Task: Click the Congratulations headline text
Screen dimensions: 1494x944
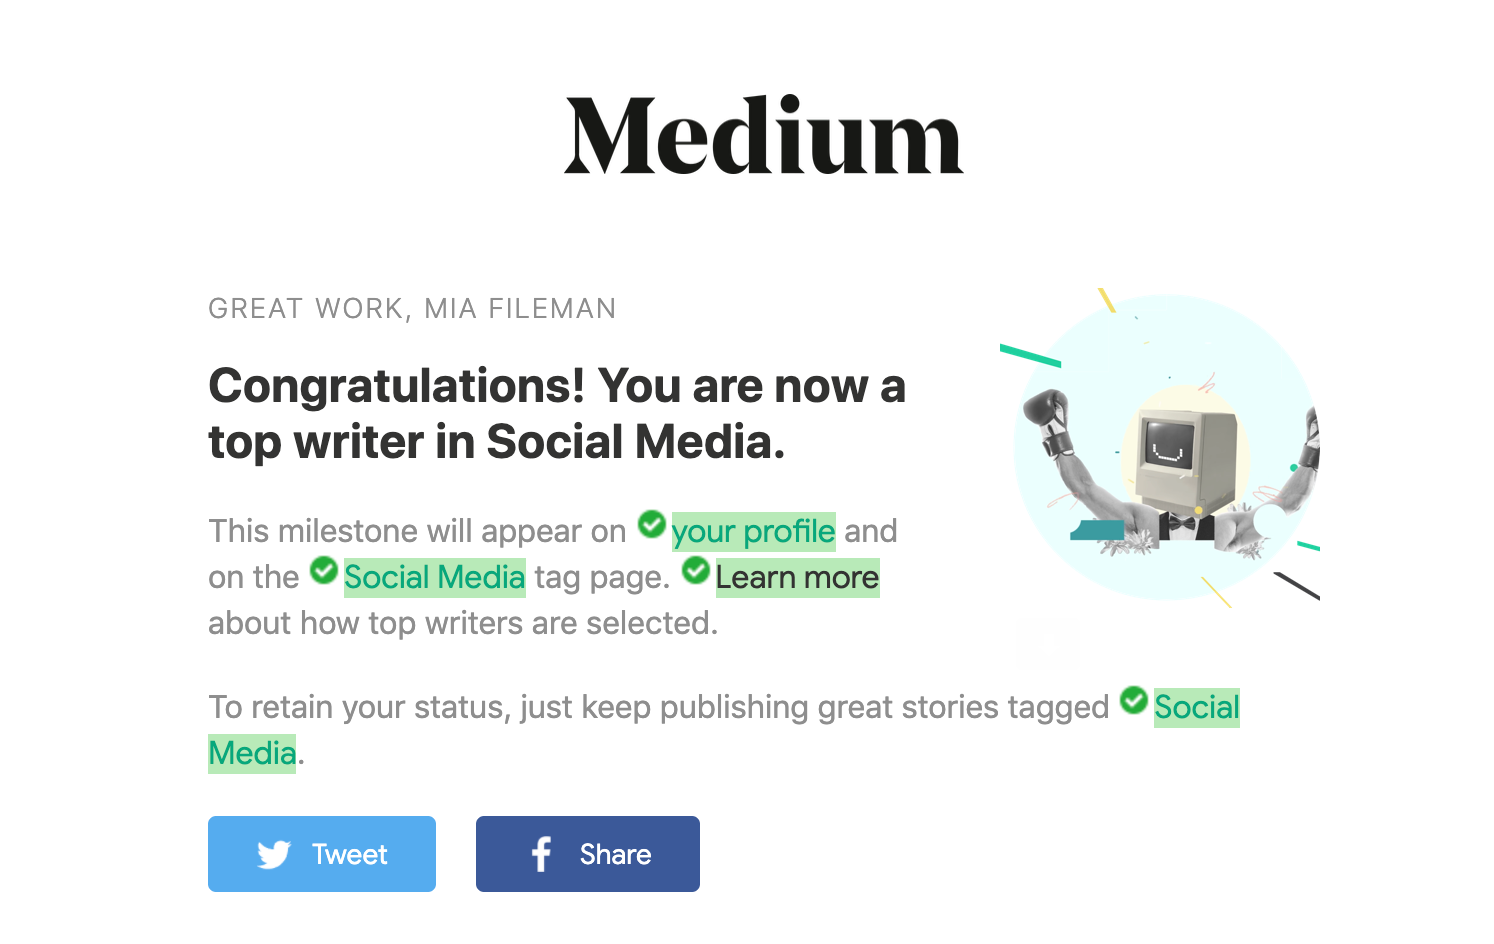Action: pos(557,413)
